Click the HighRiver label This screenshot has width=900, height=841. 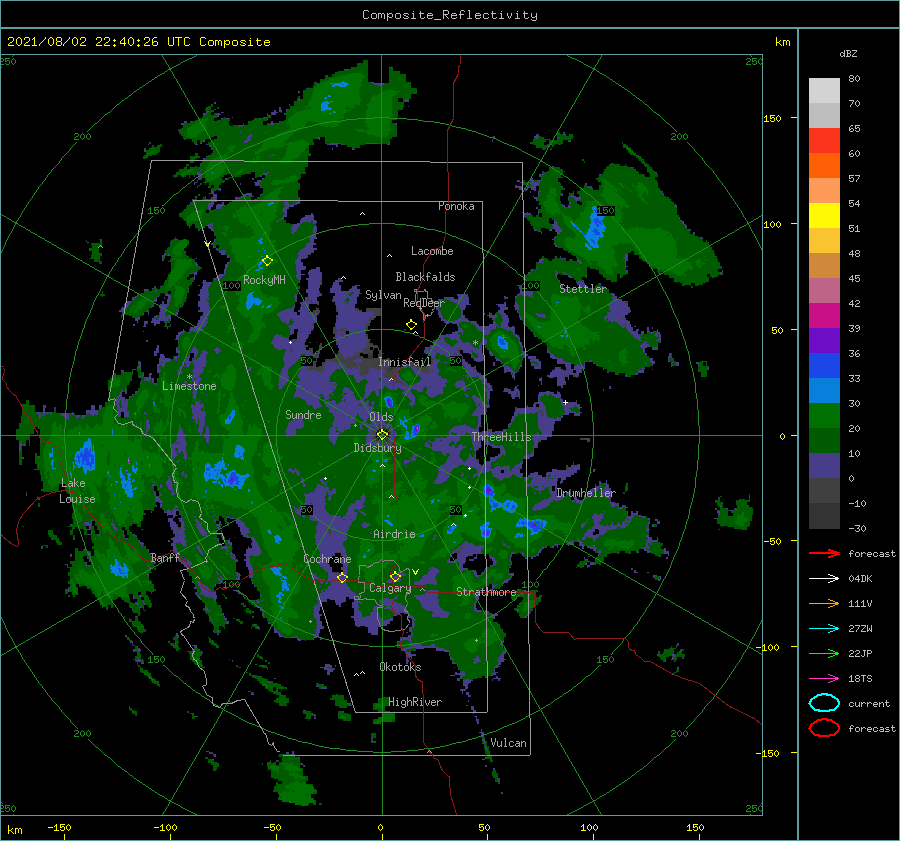coord(415,702)
